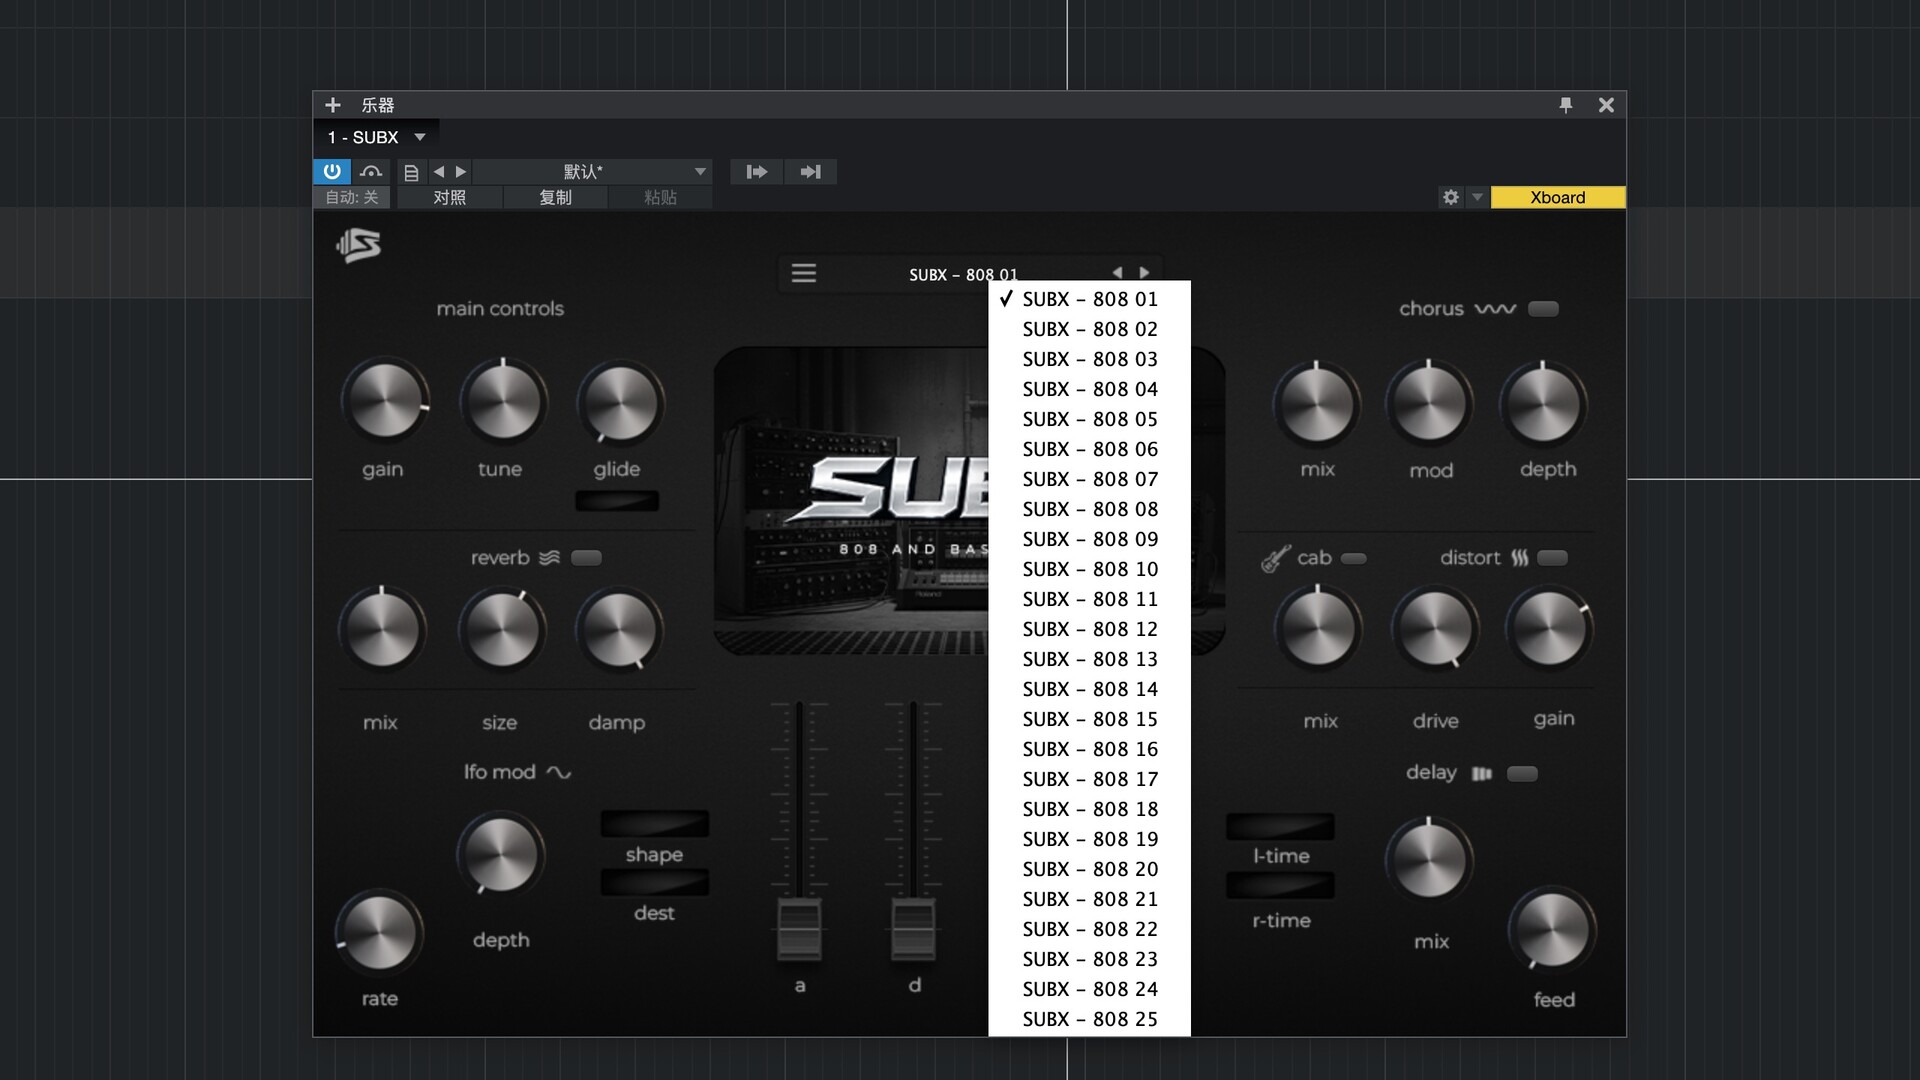The width and height of the screenshot is (1920, 1080).
Task: Toggle the reverb effect switch
Action: 586,557
